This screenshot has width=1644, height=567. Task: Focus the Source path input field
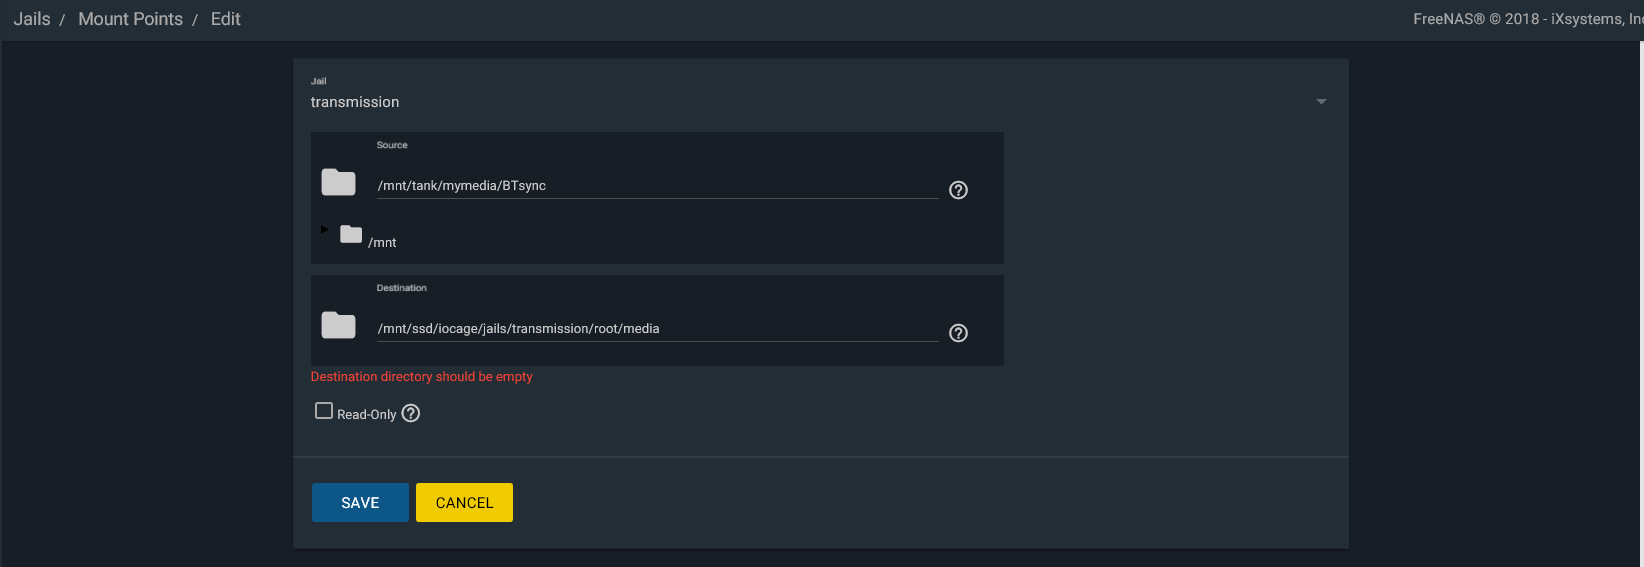(656, 186)
